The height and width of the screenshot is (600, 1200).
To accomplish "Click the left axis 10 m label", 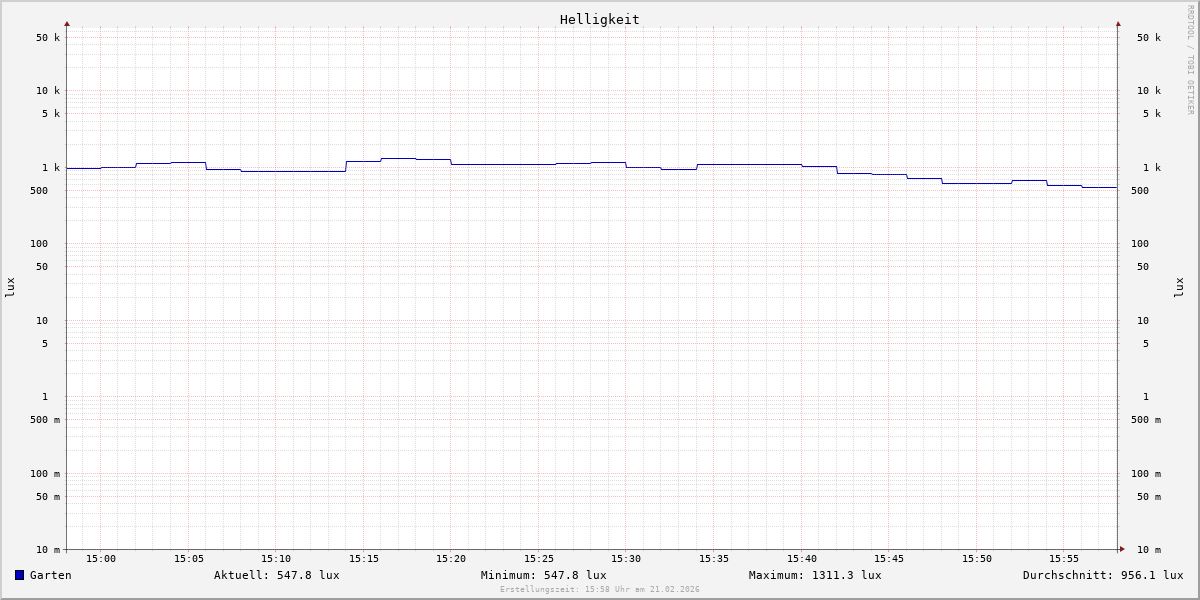I will point(48,549).
